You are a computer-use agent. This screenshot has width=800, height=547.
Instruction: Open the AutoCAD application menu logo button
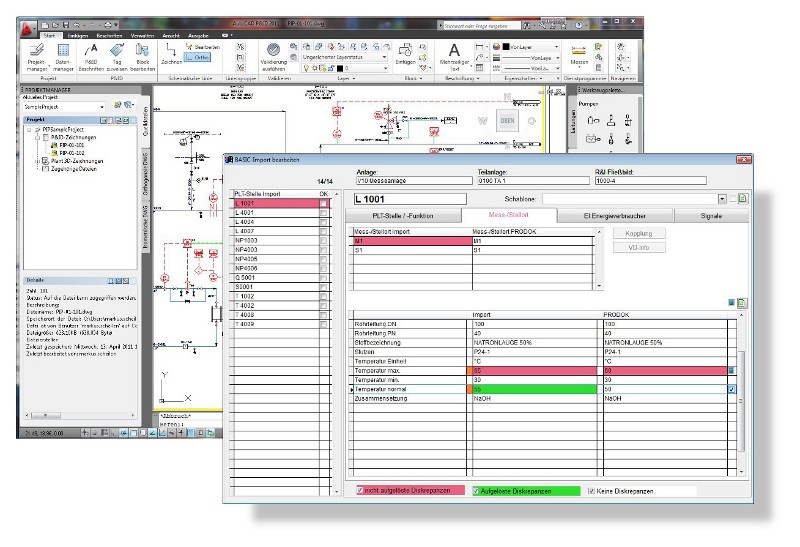point(27,30)
